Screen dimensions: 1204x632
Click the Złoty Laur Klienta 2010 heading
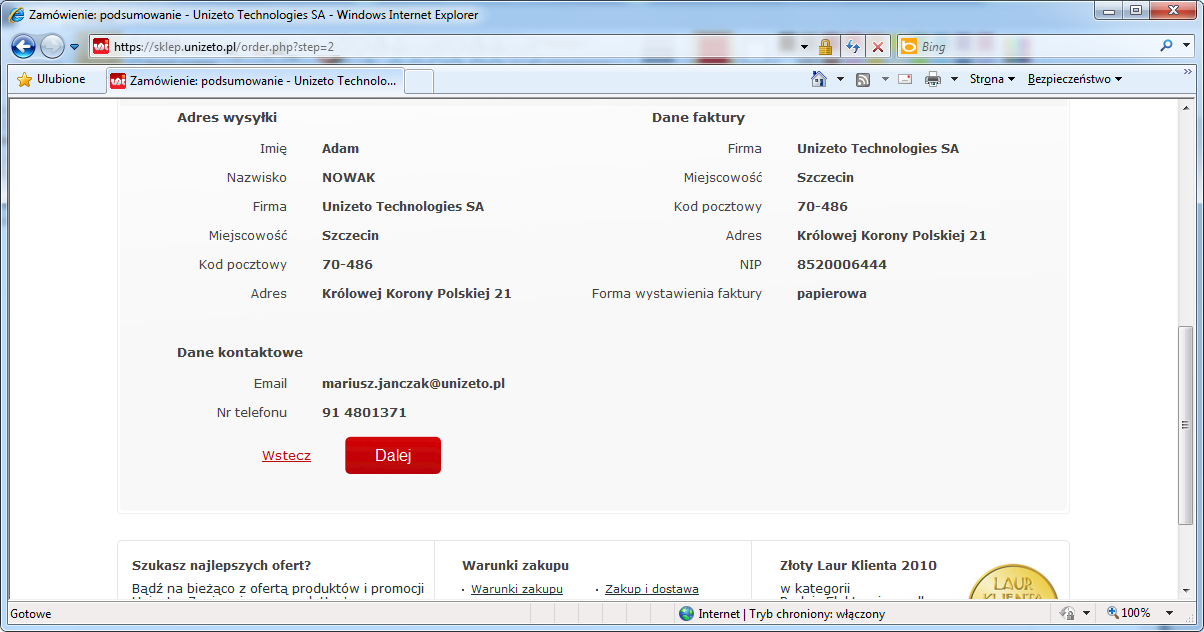click(x=859, y=566)
